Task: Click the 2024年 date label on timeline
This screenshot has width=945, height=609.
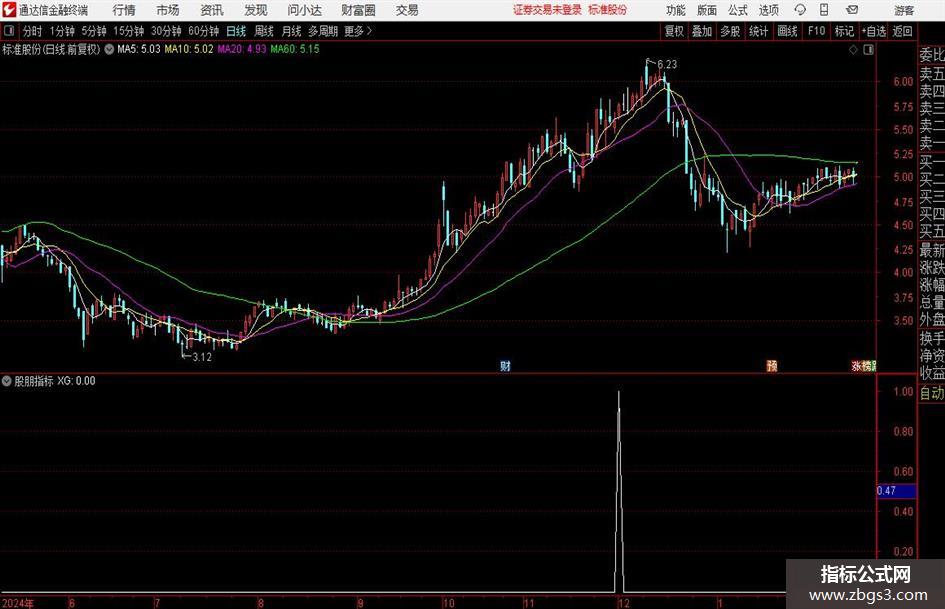Action: pyautogui.click(x=17, y=603)
